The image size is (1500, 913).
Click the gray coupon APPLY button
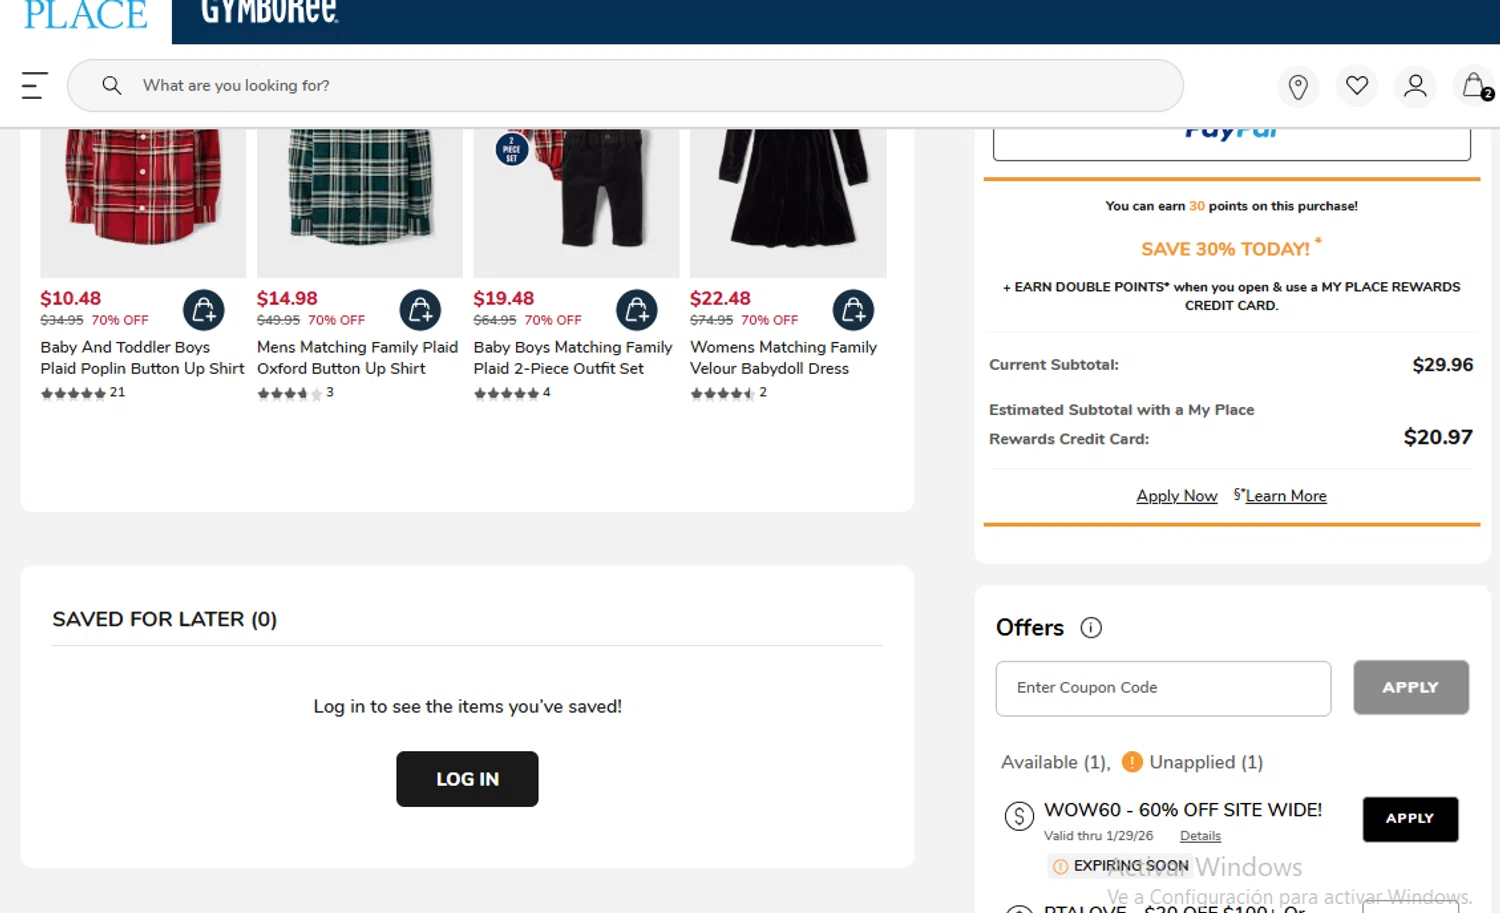tap(1411, 688)
